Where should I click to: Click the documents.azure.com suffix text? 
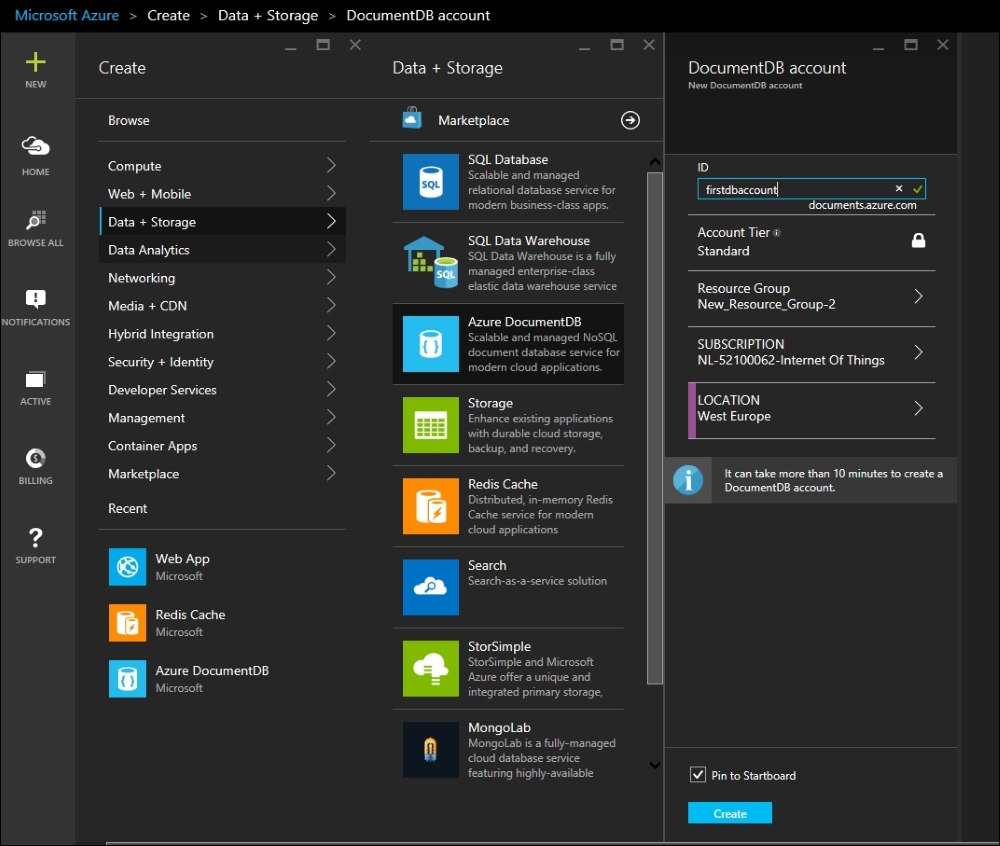coord(862,205)
